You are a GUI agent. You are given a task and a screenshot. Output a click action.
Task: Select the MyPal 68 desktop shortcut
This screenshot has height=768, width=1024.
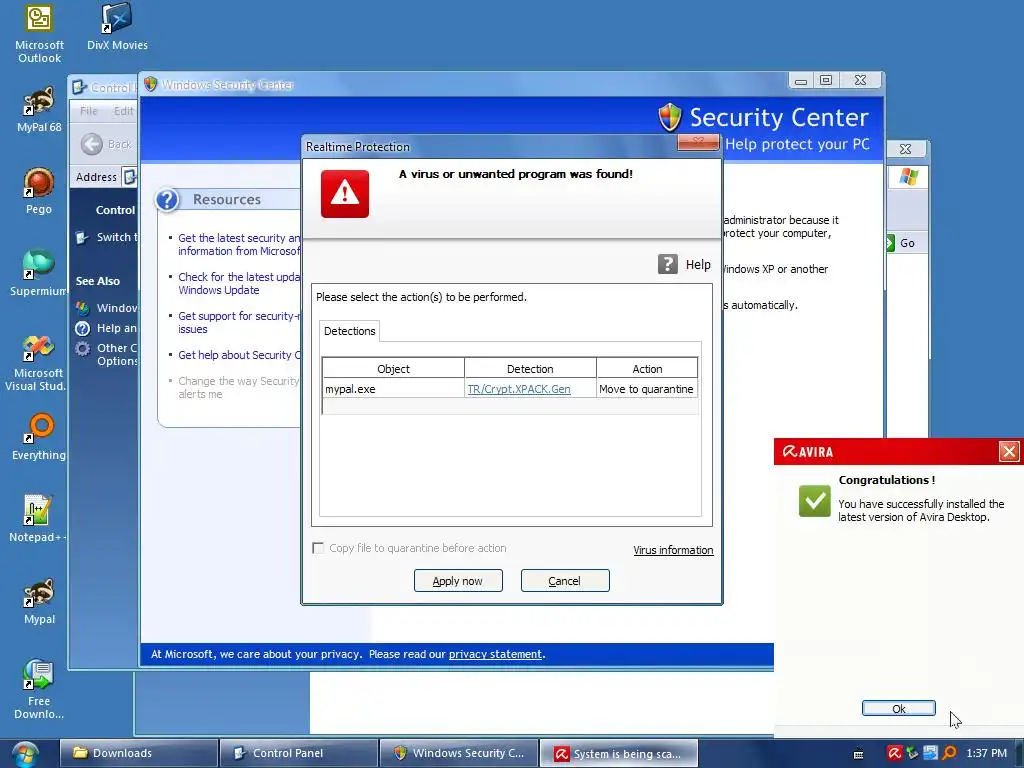coord(39,110)
